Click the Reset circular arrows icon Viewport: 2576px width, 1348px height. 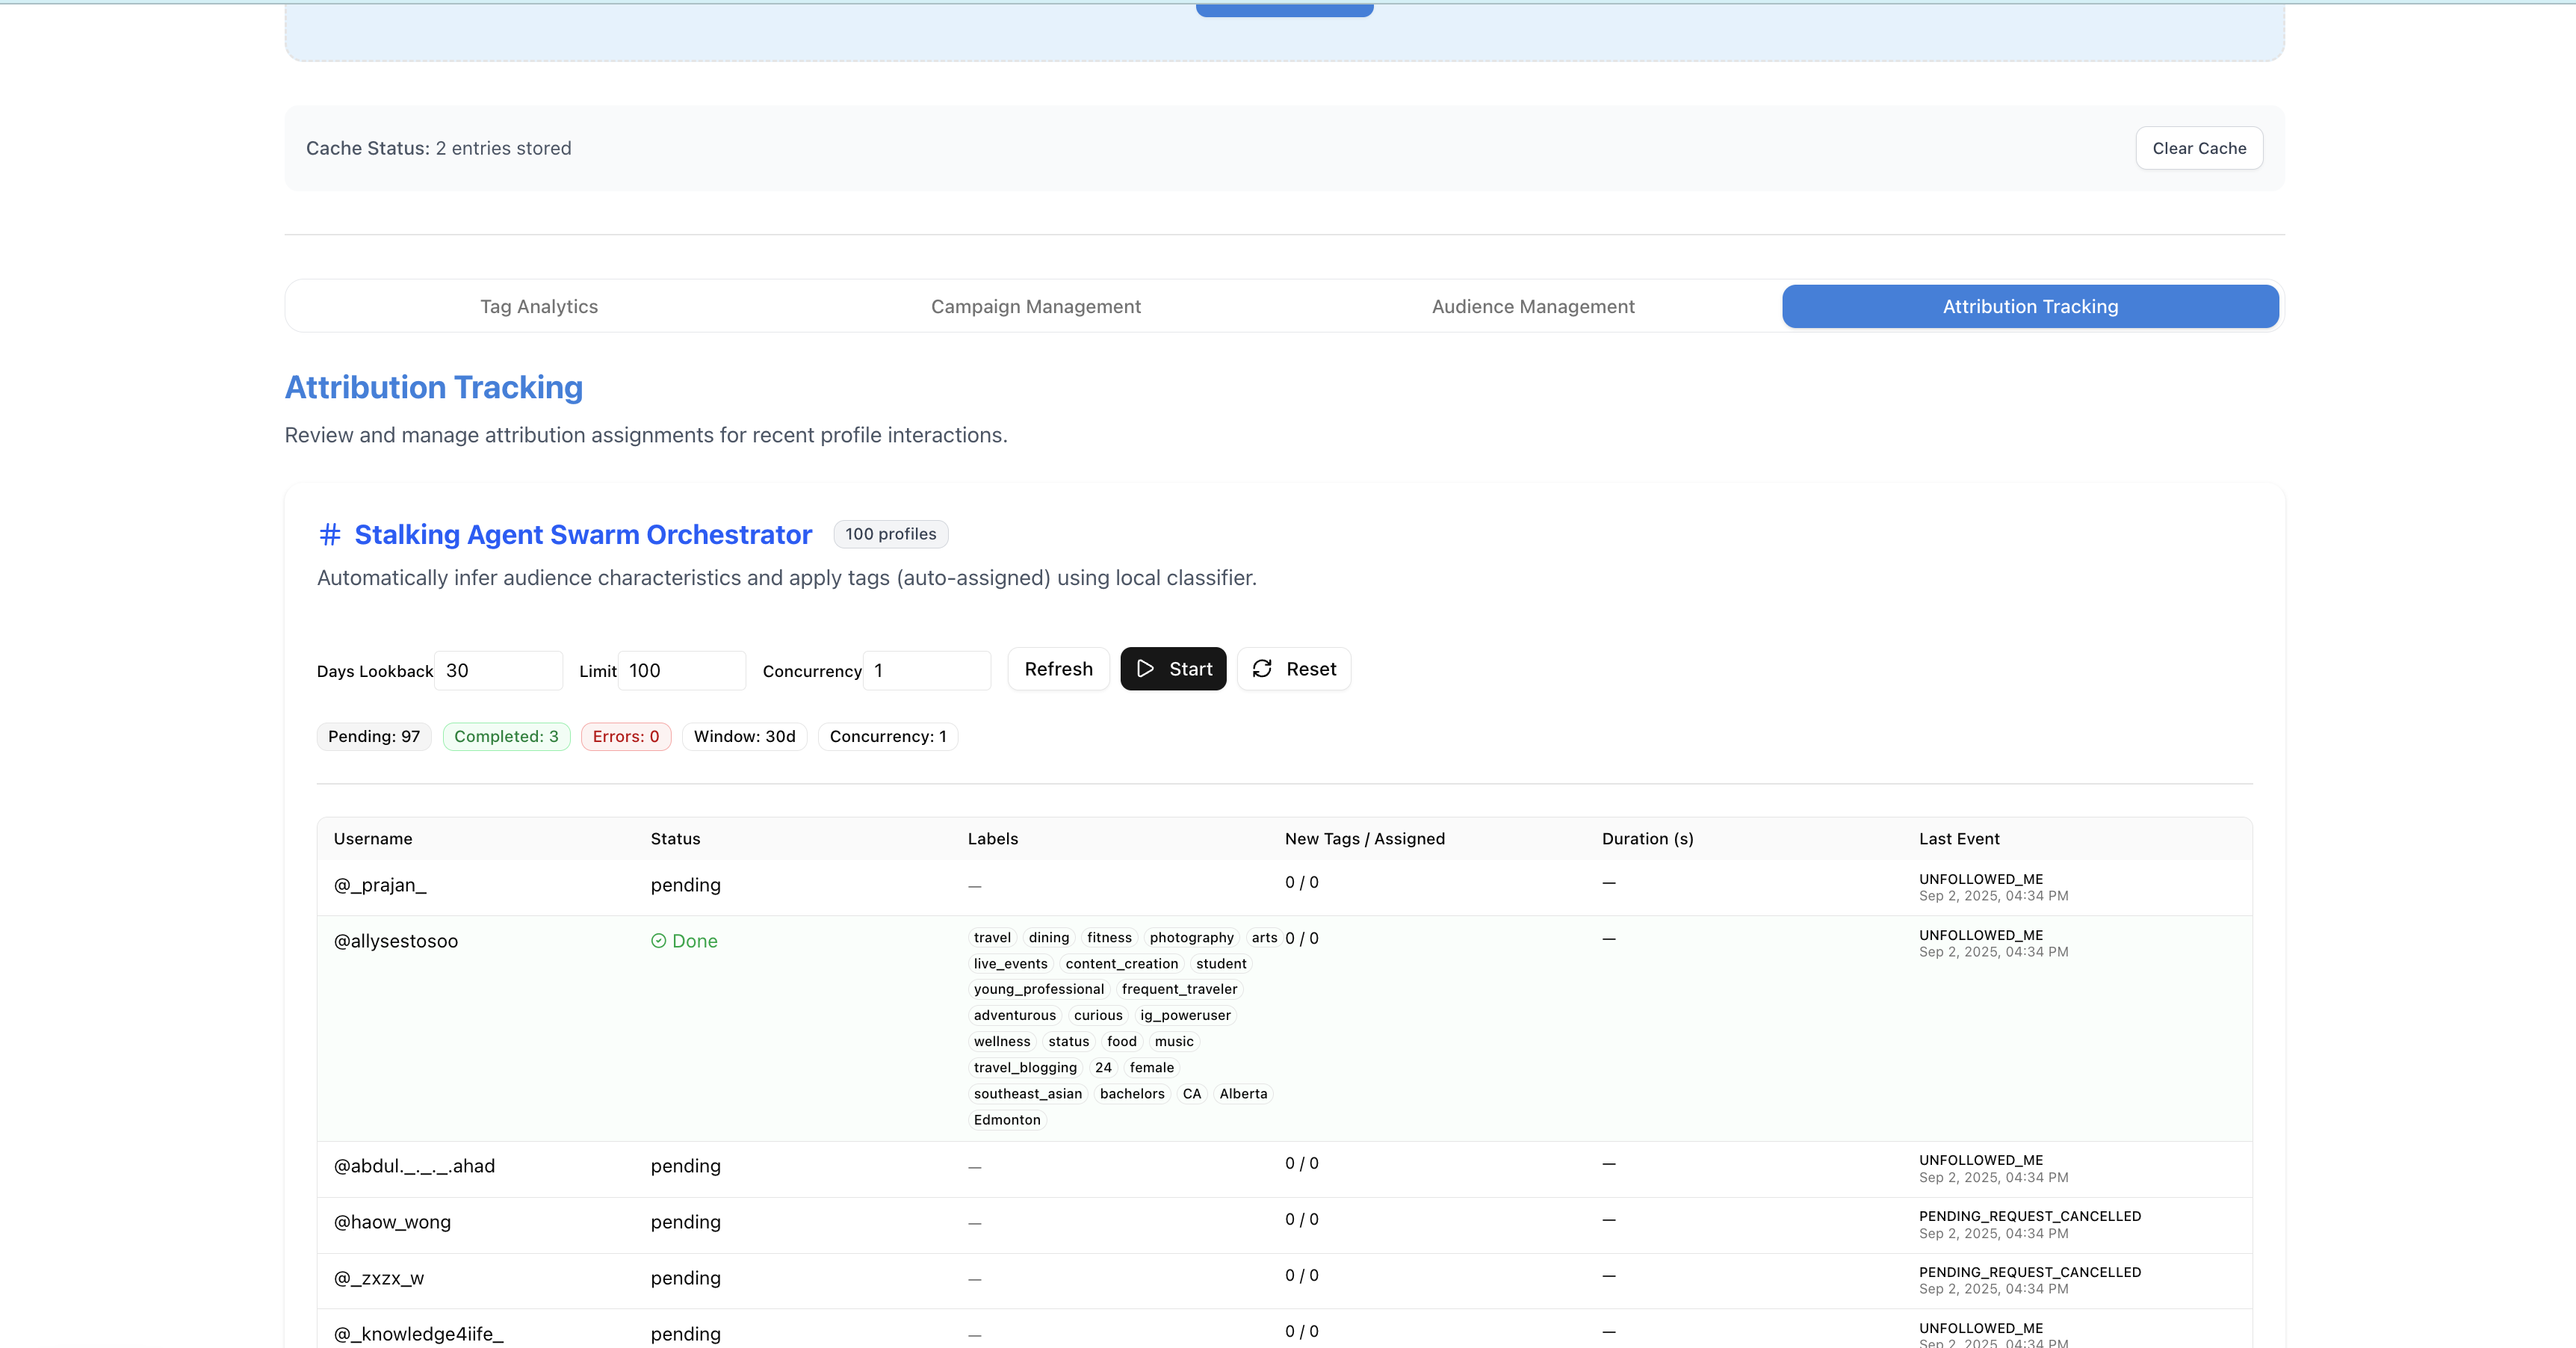tap(1262, 669)
